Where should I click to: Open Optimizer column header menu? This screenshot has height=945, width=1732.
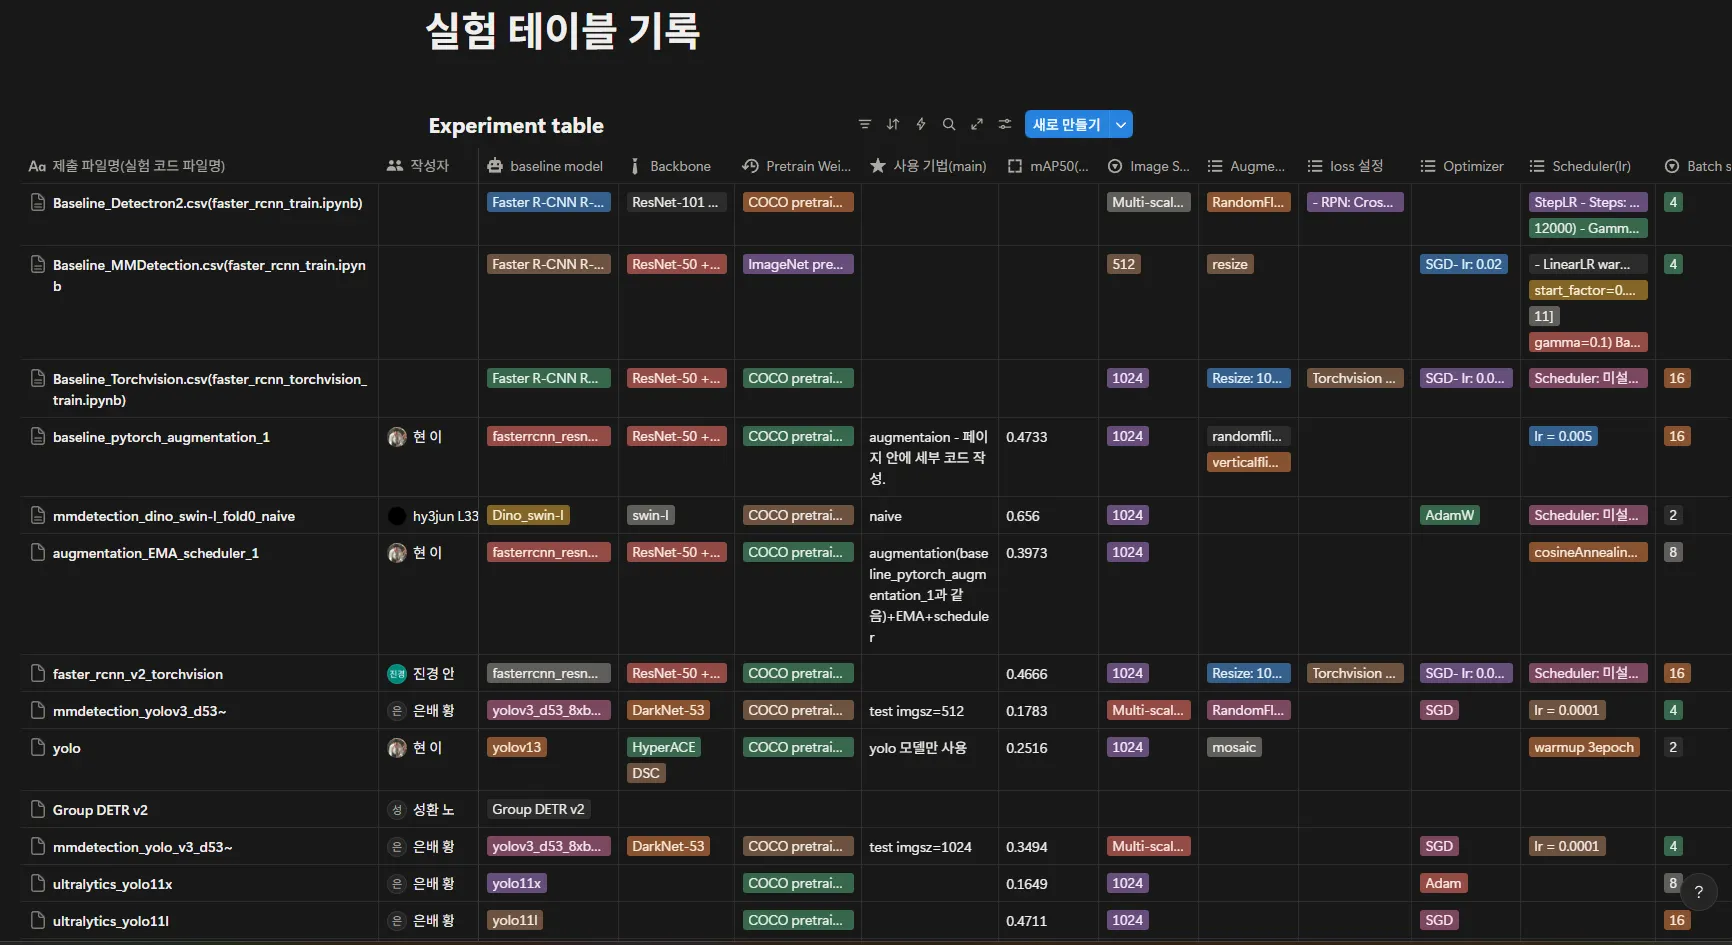point(1462,166)
